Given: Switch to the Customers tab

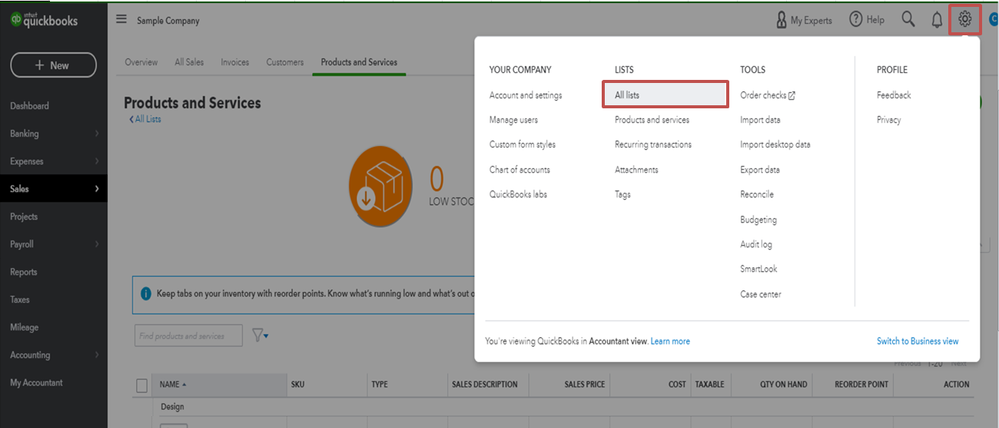Looking at the screenshot, I should 285,62.
